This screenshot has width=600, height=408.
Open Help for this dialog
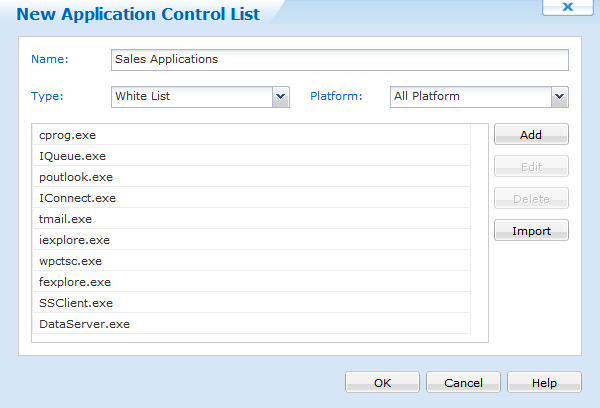[x=544, y=382]
